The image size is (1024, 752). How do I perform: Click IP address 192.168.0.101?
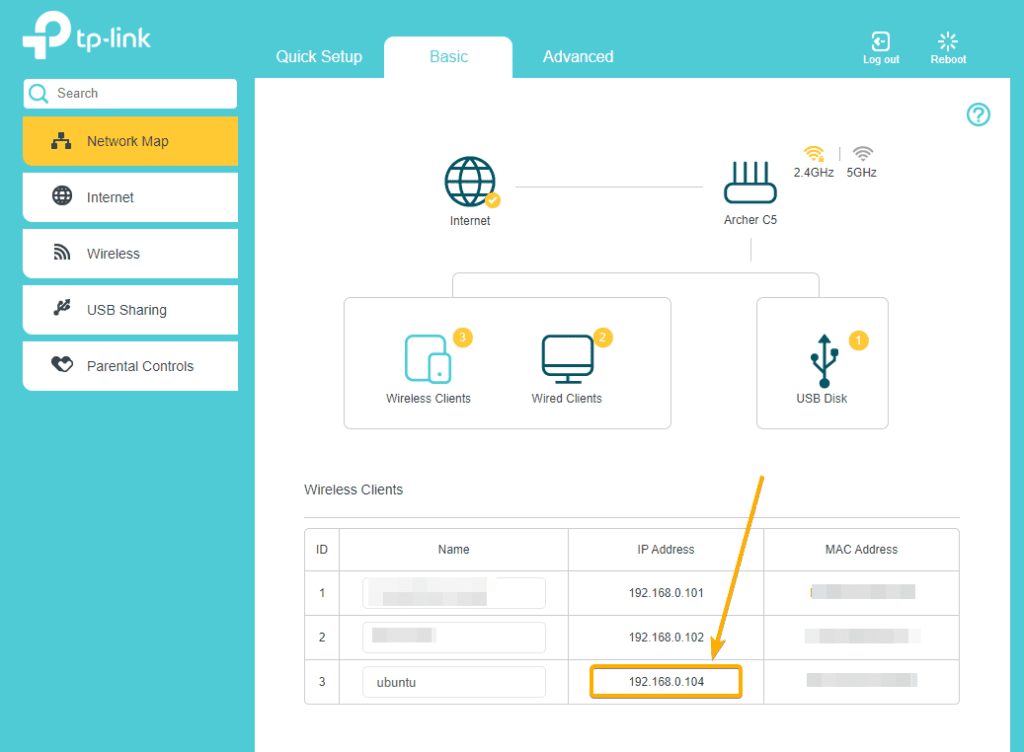click(x=666, y=593)
